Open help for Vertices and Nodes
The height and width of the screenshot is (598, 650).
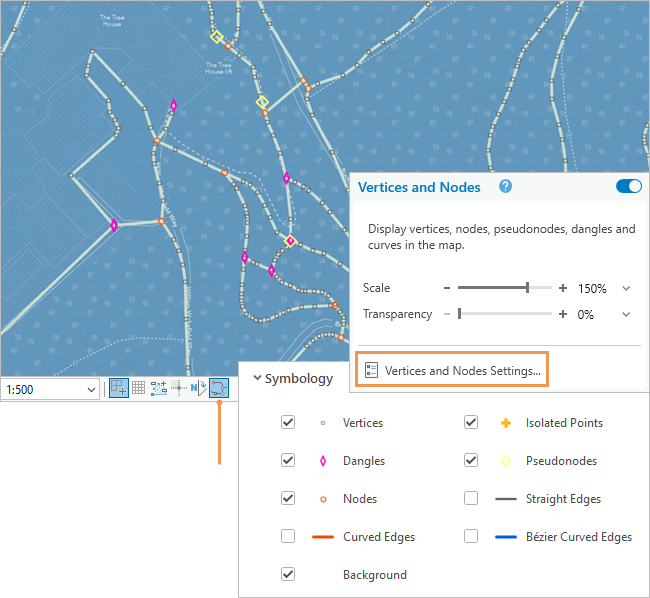[x=505, y=187]
